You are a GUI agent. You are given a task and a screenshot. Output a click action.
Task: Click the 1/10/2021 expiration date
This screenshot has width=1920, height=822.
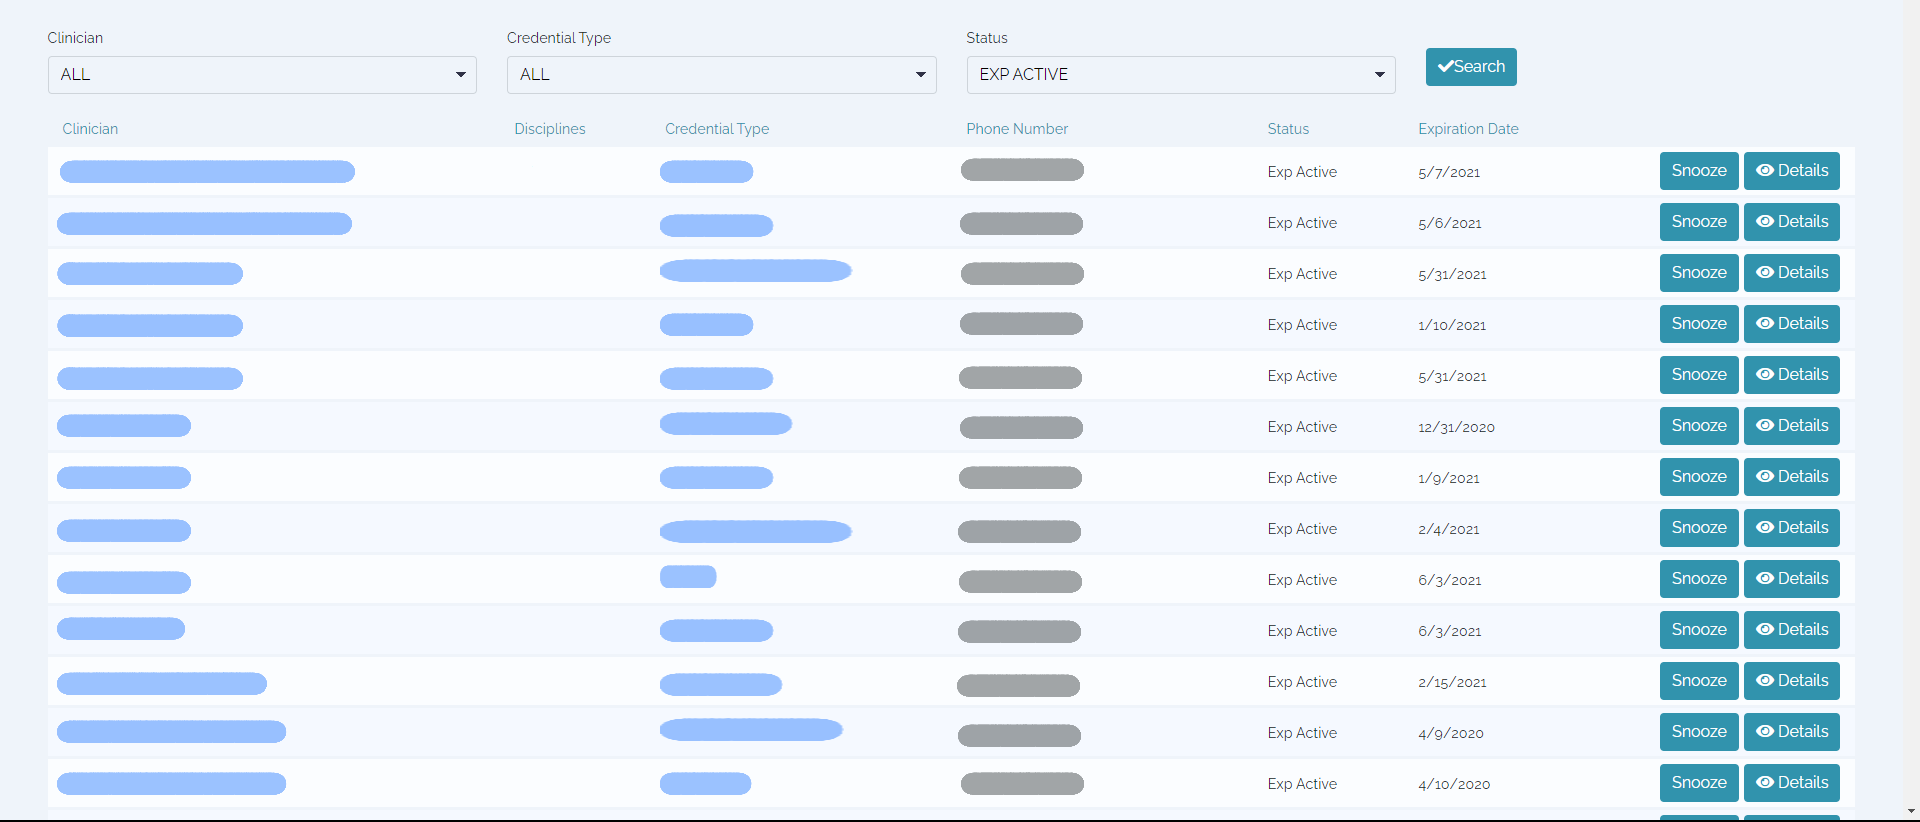pos(1452,325)
